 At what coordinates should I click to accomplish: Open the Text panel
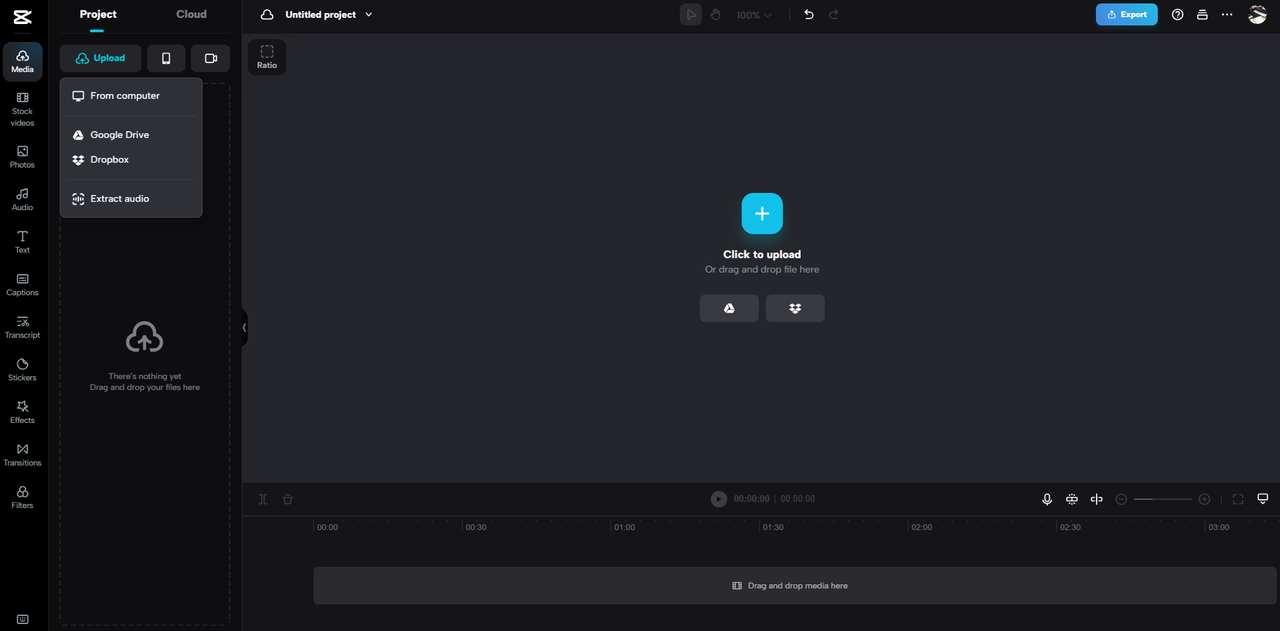pyautogui.click(x=22, y=242)
